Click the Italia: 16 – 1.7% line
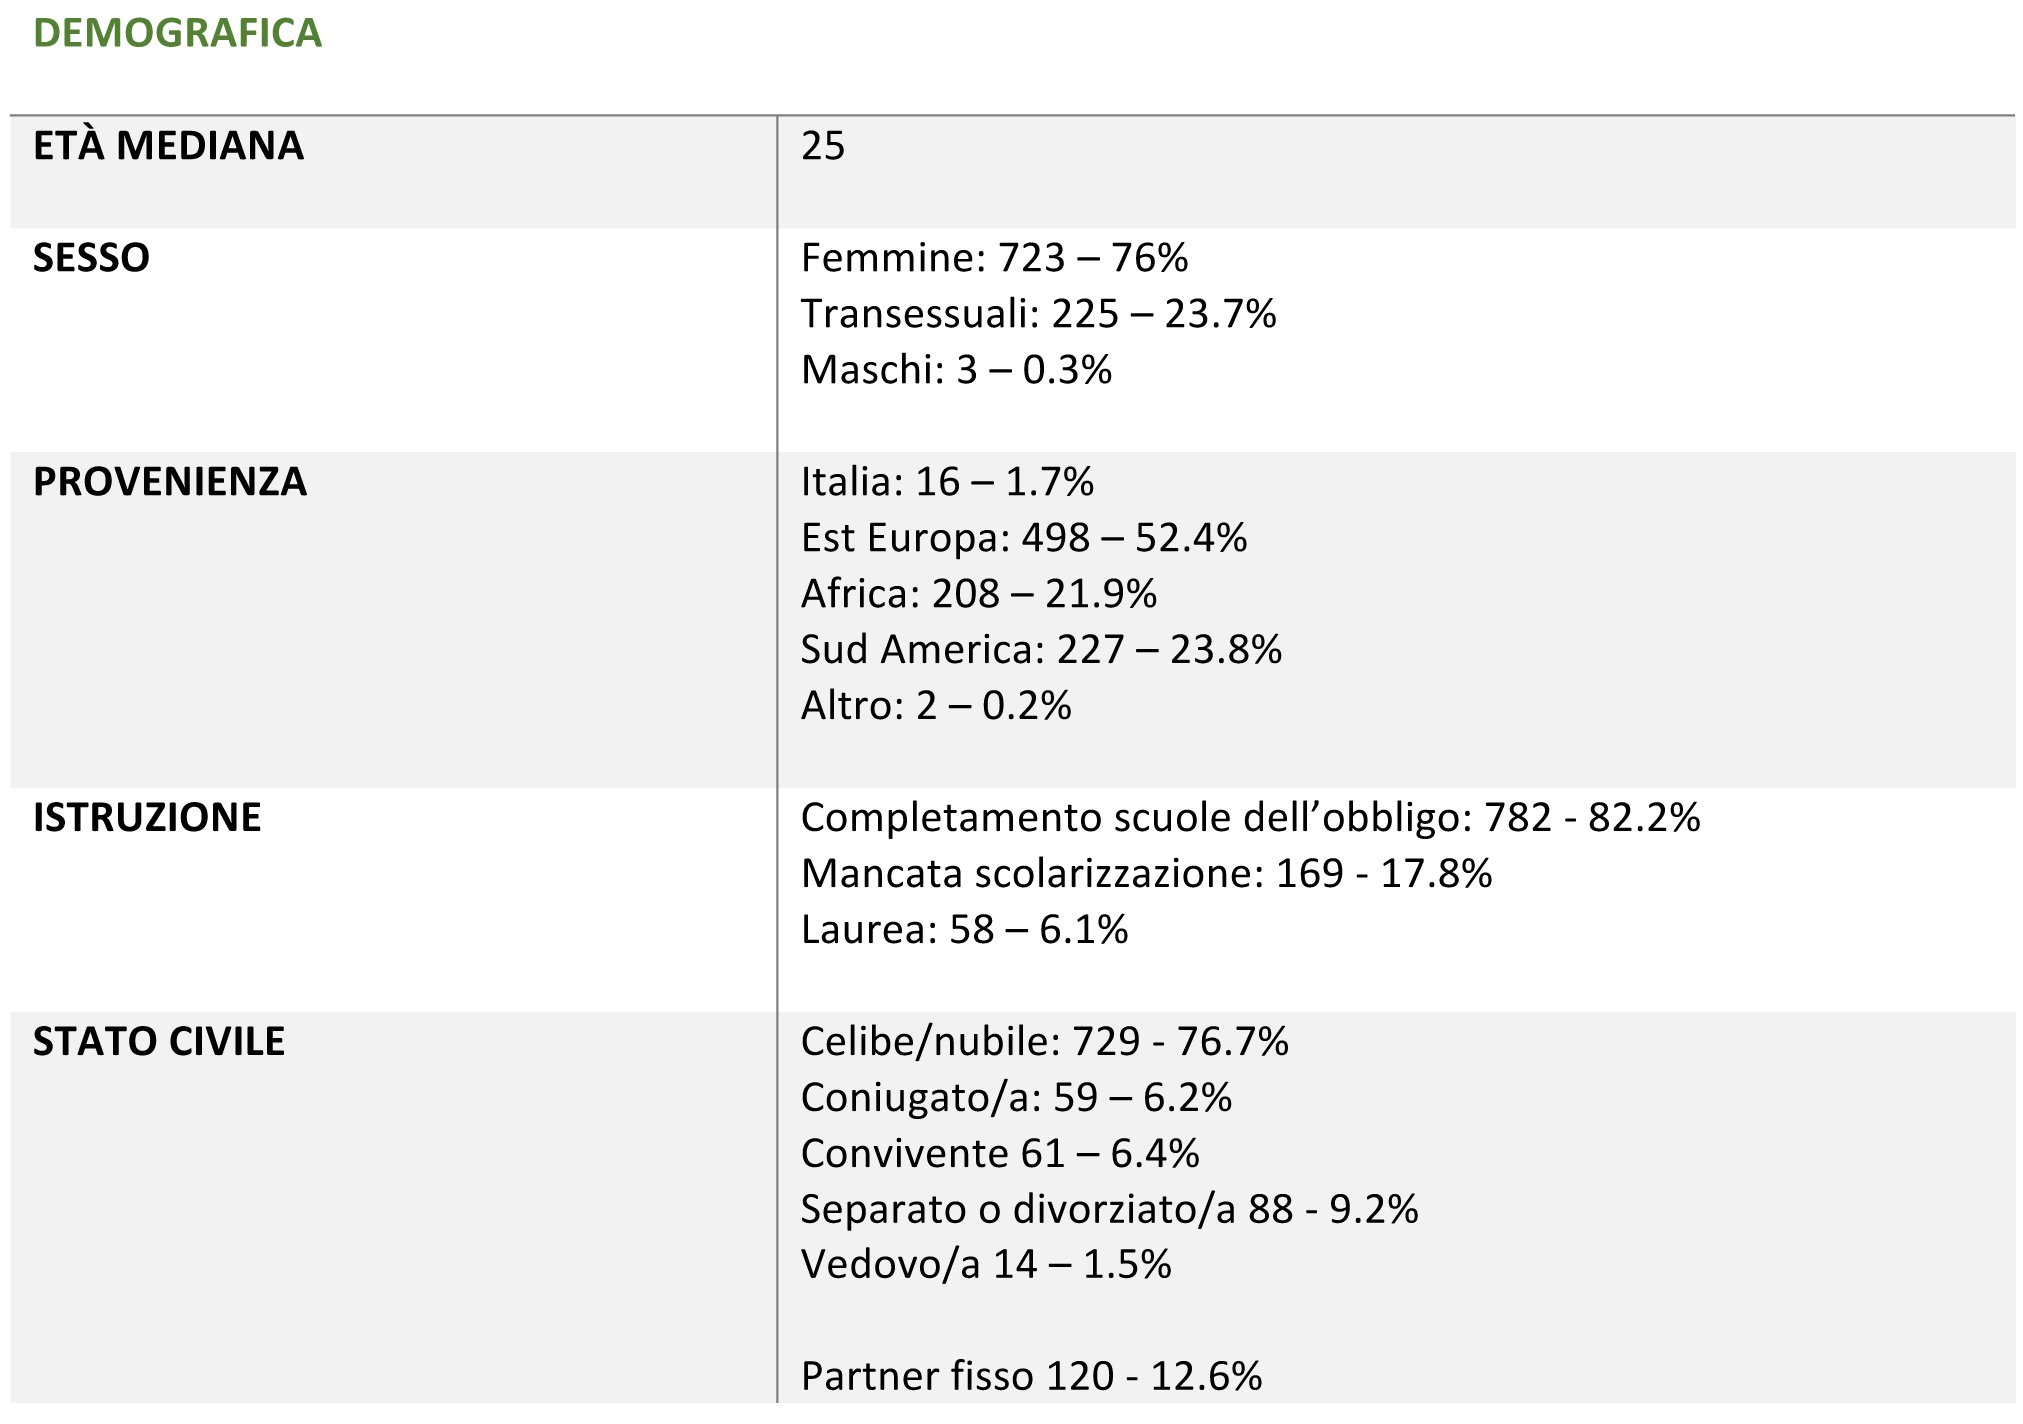 click(947, 482)
